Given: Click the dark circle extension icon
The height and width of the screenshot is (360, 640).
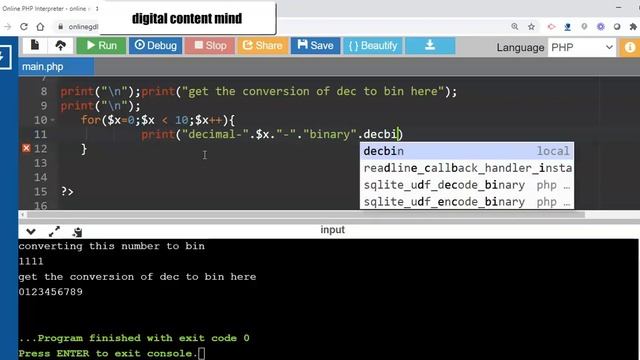Looking at the screenshot, I should tap(617, 27).
